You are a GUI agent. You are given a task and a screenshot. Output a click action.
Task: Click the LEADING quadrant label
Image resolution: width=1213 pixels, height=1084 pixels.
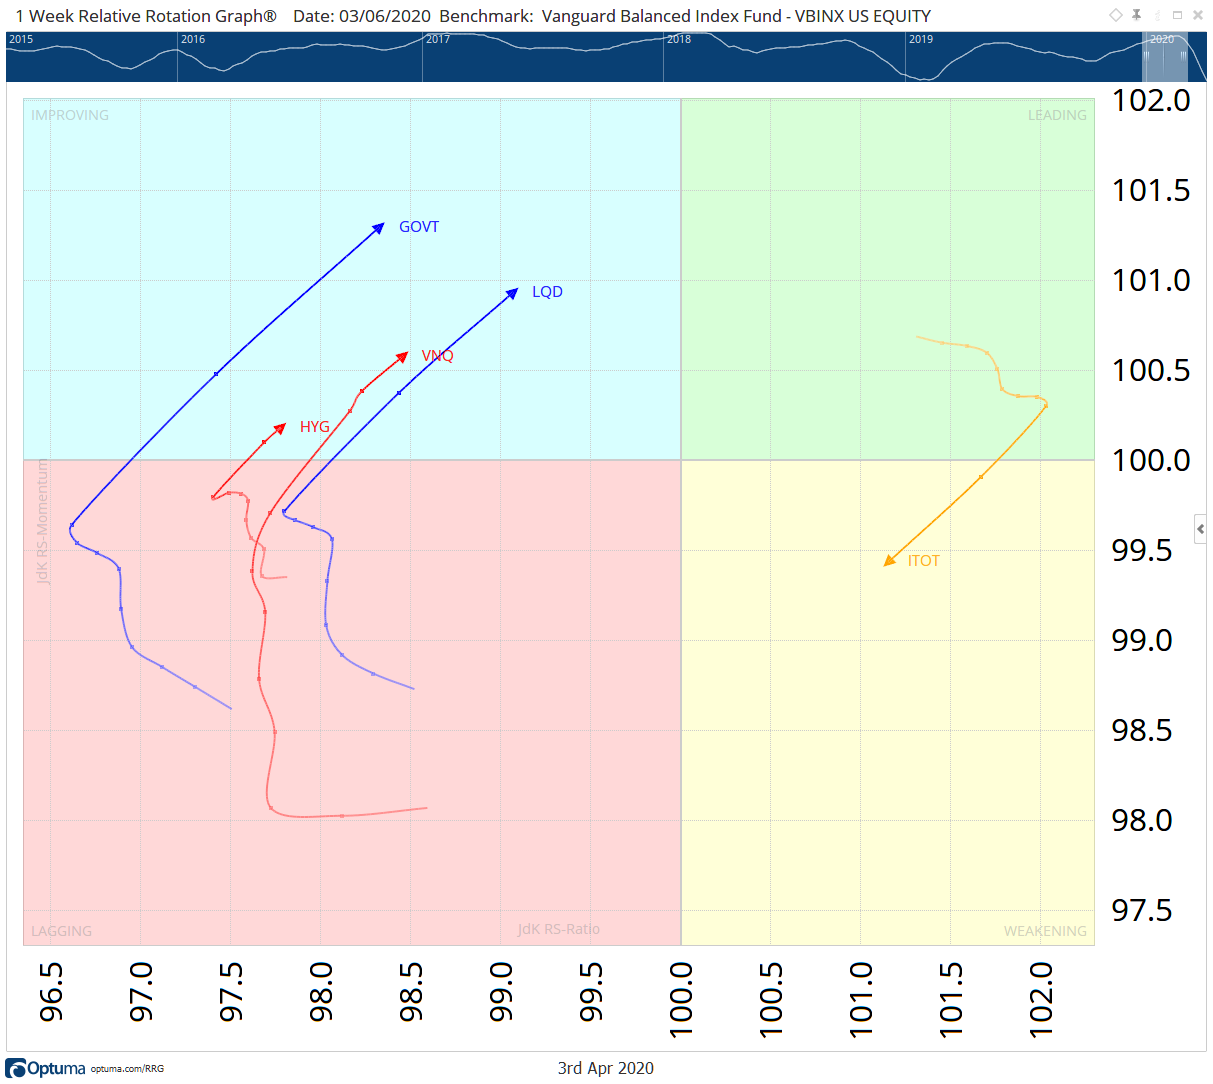point(1057,115)
